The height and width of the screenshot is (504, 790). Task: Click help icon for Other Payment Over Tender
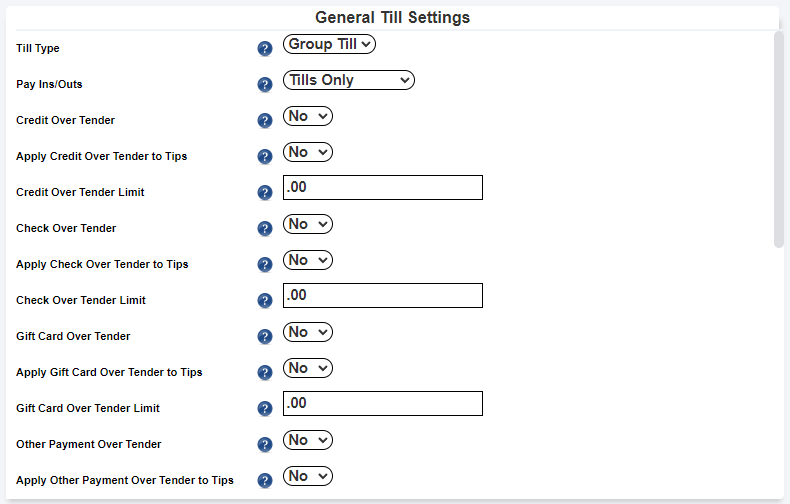pos(265,445)
